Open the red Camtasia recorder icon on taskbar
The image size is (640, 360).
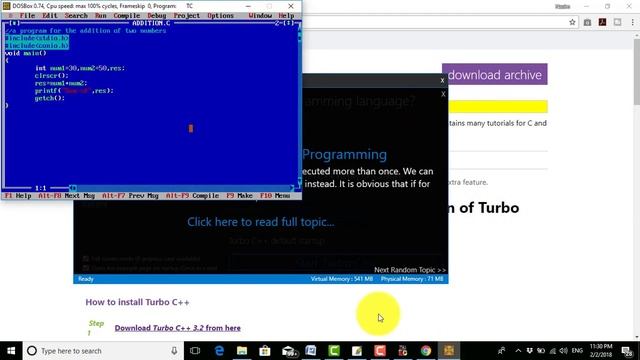(380, 351)
